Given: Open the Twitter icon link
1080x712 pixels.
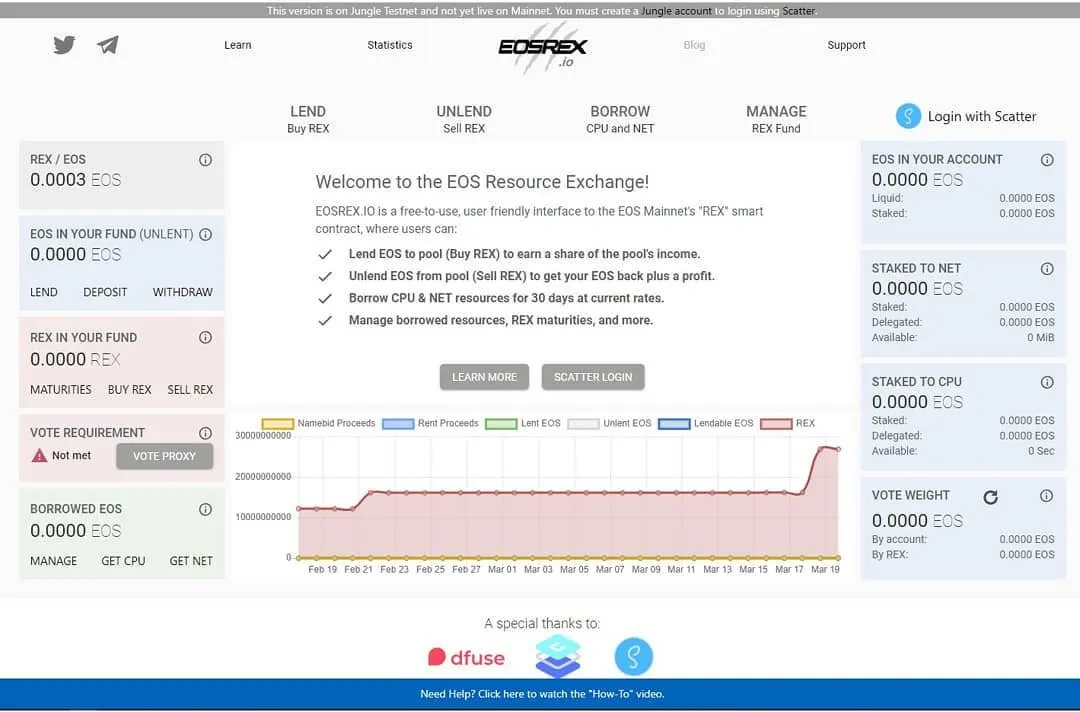Looking at the screenshot, I should coord(64,45).
